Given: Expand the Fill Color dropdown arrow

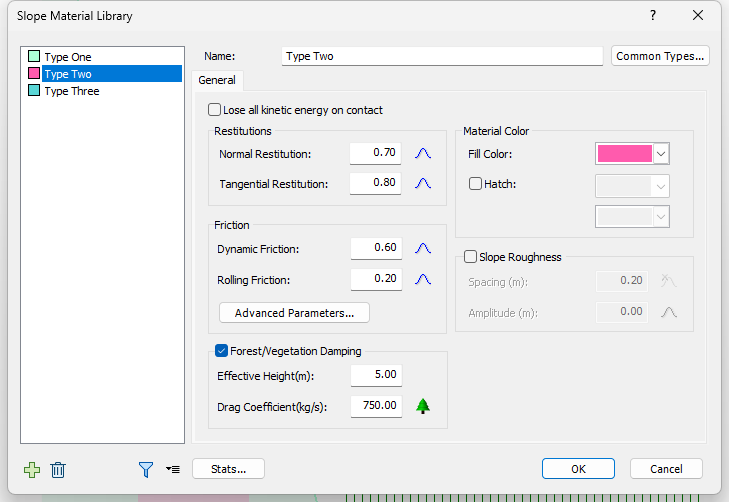Looking at the screenshot, I should tap(661, 154).
